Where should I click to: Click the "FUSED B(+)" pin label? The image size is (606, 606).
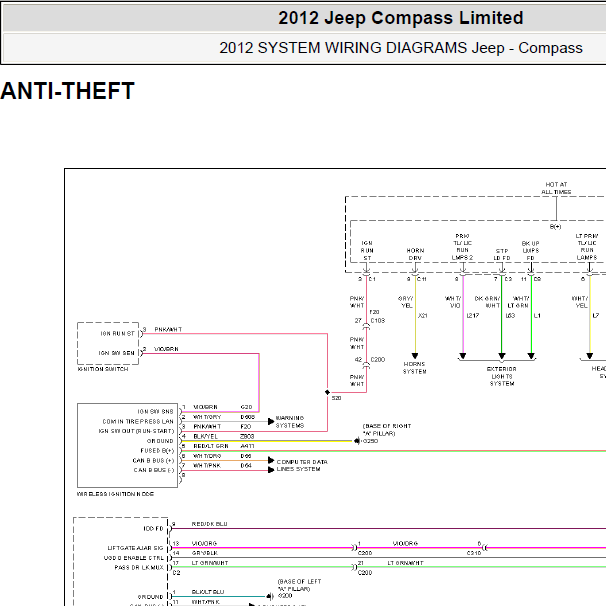pos(157,451)
